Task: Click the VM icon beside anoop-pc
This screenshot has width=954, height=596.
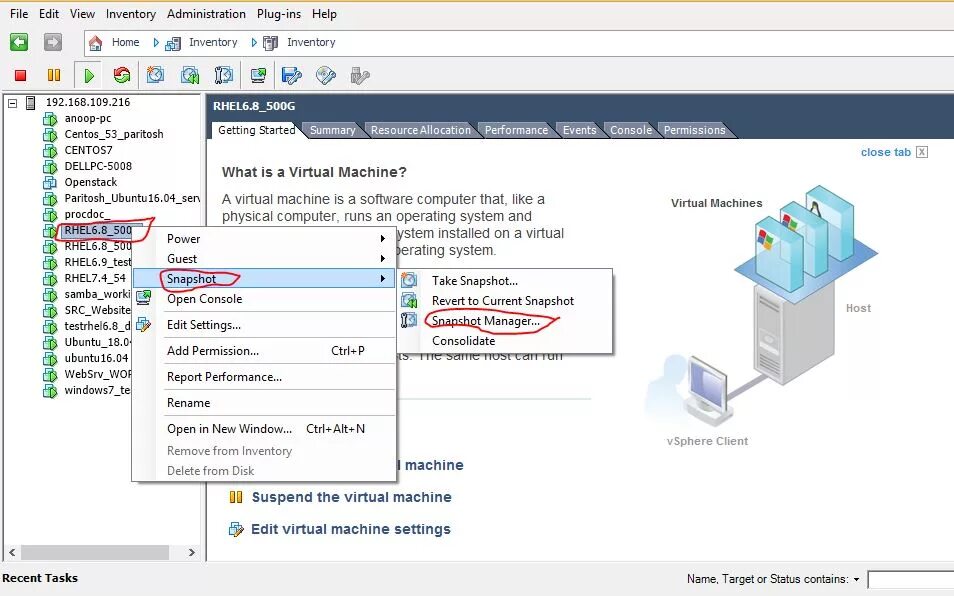Action: [x=50, y=119]
